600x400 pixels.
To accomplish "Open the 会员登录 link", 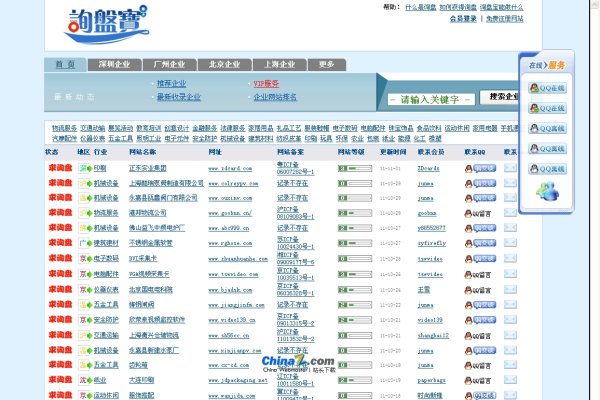I will tap(463, 18).
